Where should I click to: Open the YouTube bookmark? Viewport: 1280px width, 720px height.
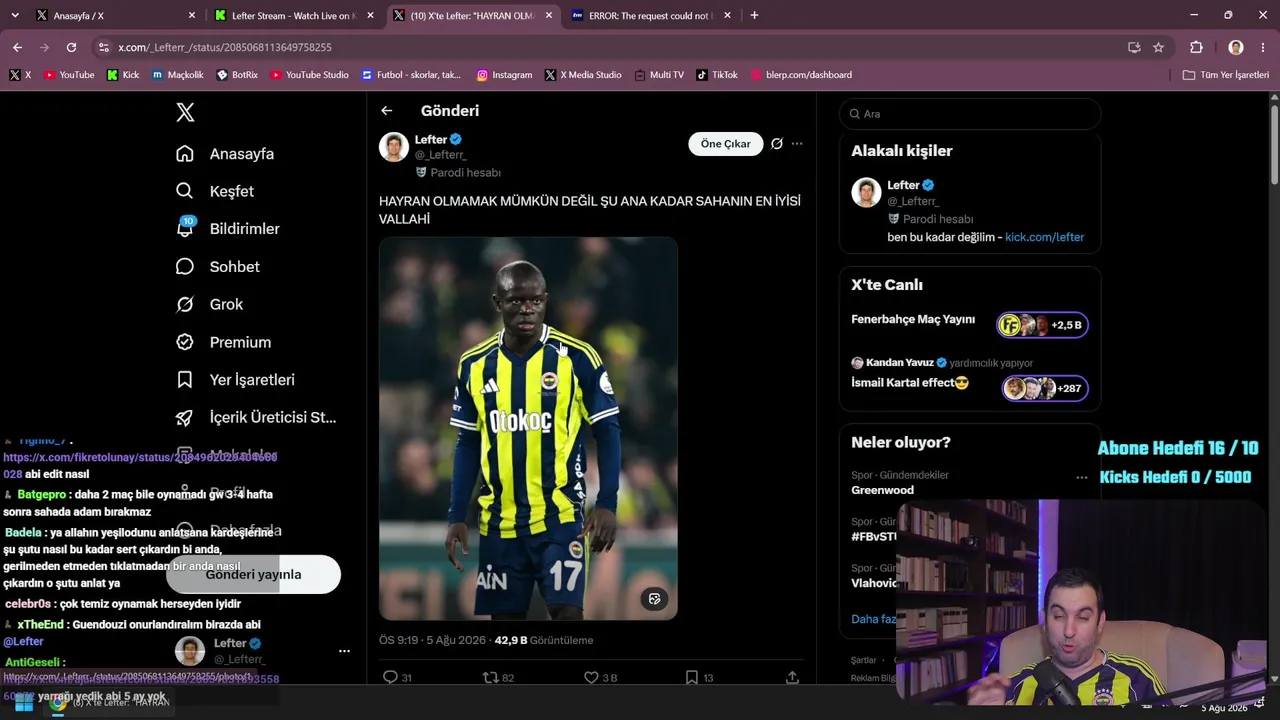pyautogui.click(x=69, y=75)
